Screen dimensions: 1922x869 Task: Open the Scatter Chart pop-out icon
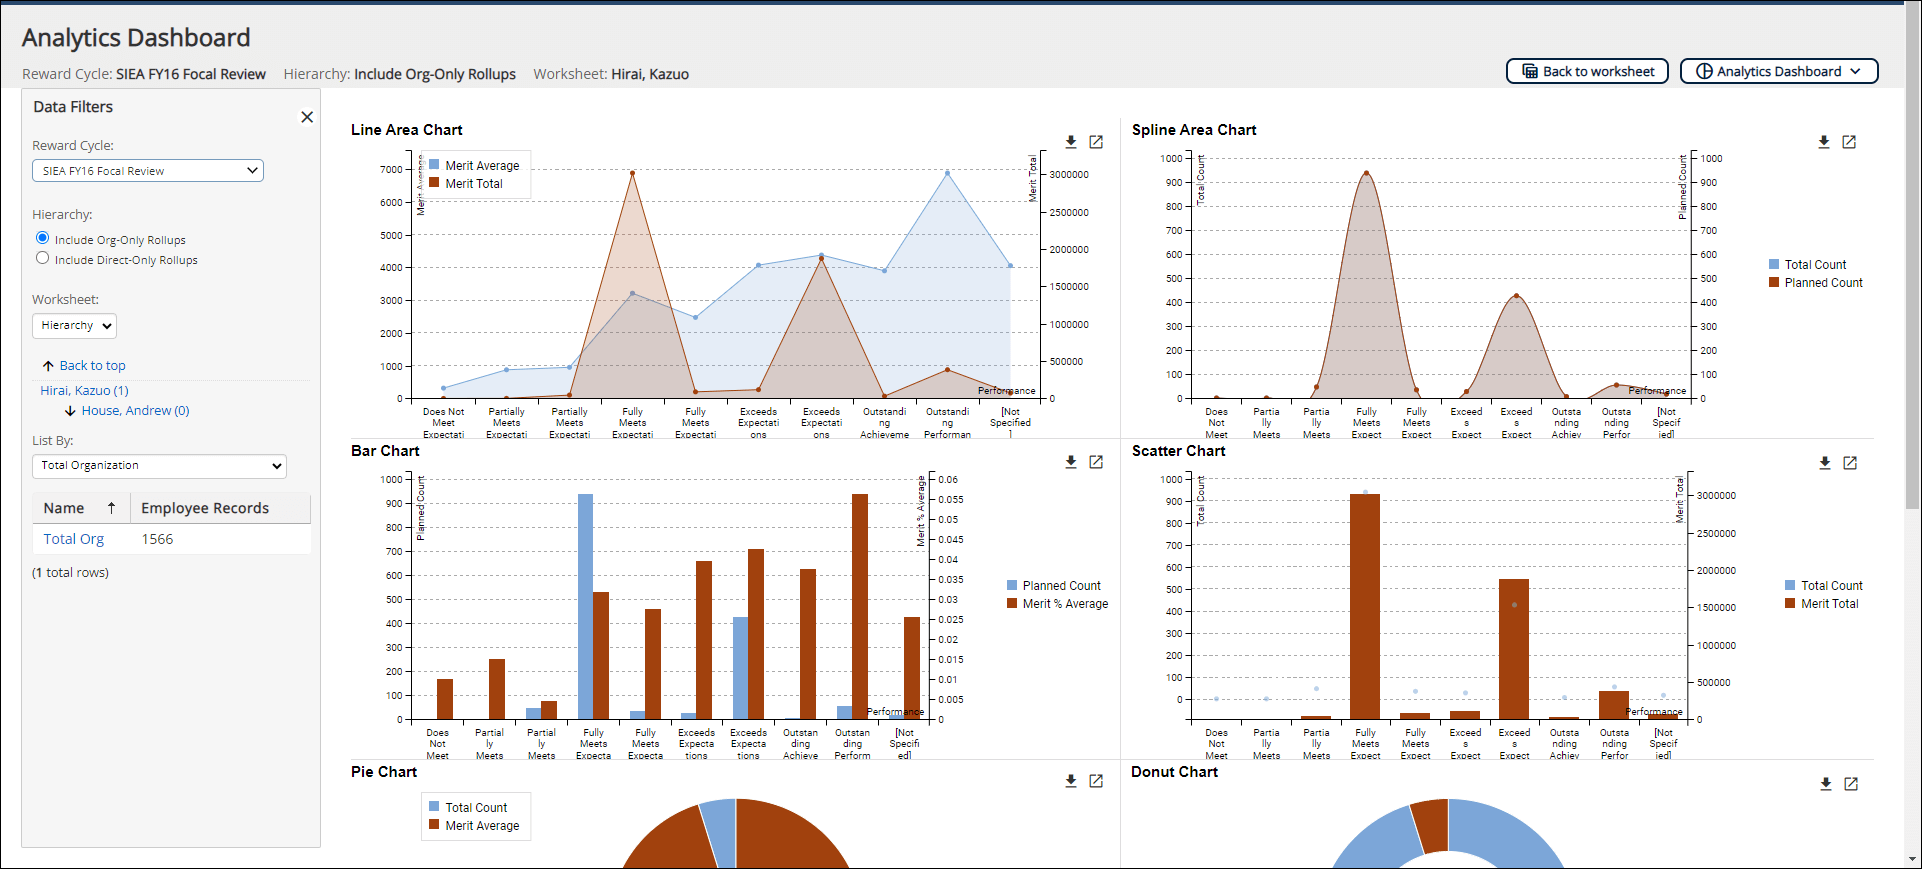1850,463
